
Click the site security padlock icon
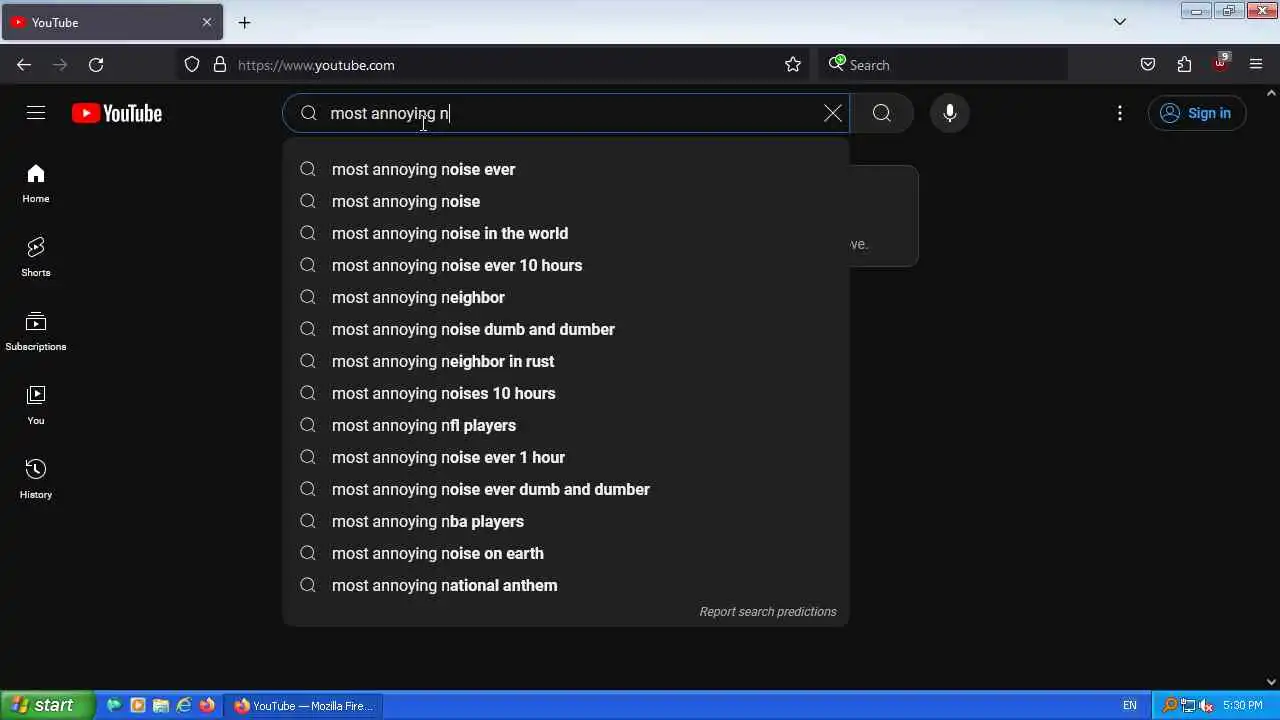220,65
